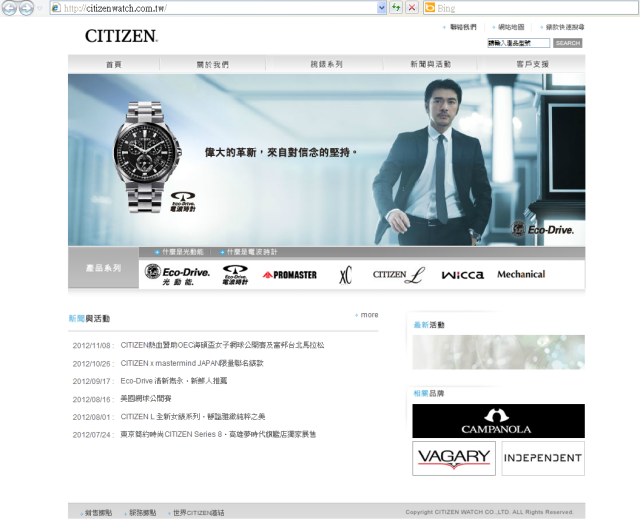Open the 什麼是電波時計 link
Image resolution: width=640 pixels, height=526 pixels.
[252, 252]
